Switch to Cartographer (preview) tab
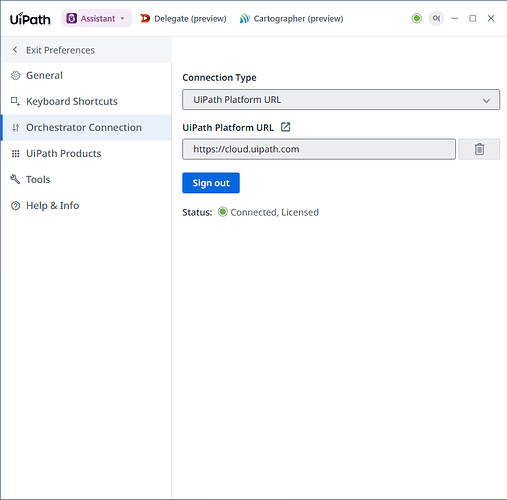This screenshot has width=507, height=500. click(291, 18)
